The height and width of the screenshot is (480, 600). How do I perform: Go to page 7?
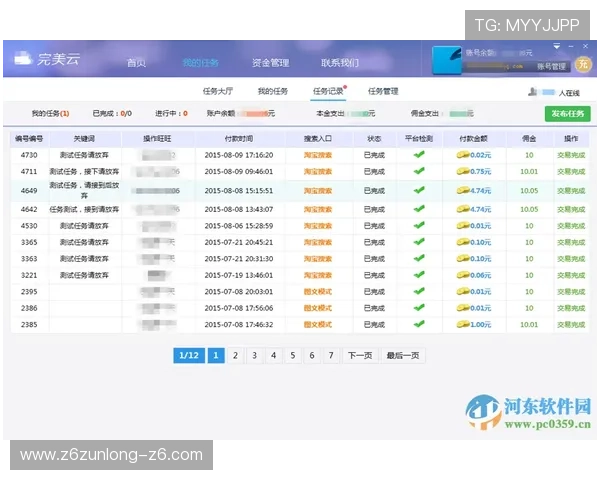click(331, 356)
